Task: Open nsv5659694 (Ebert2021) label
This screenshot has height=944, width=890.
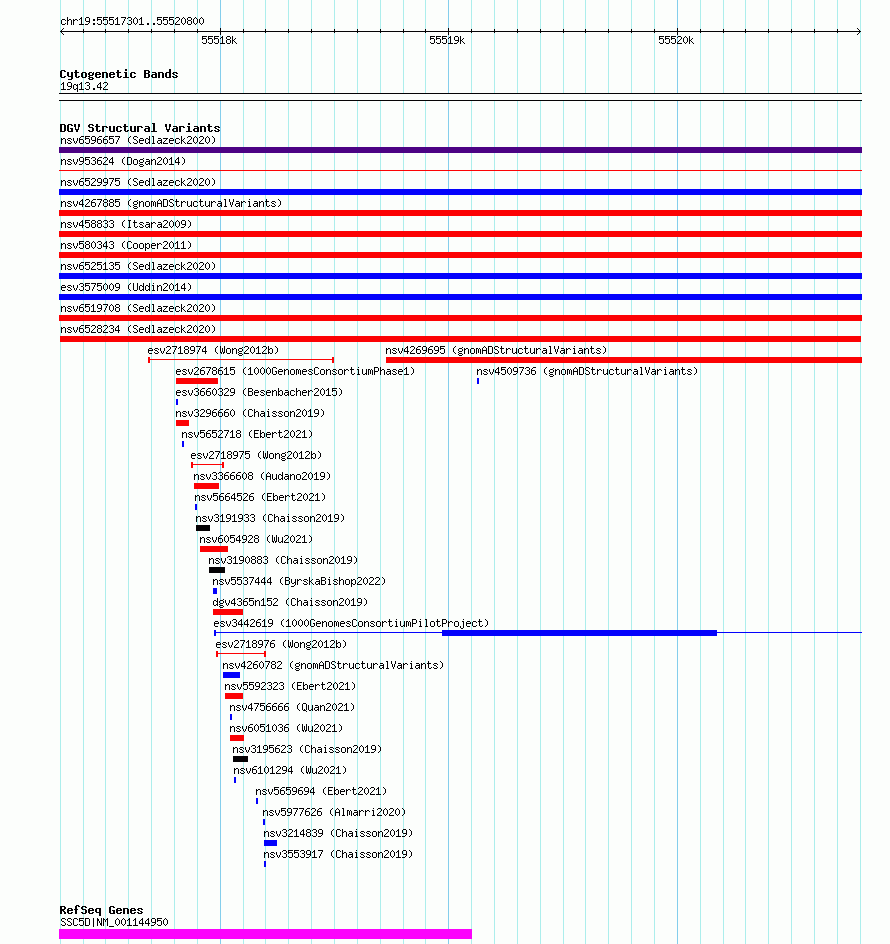Action: point(321,792)
